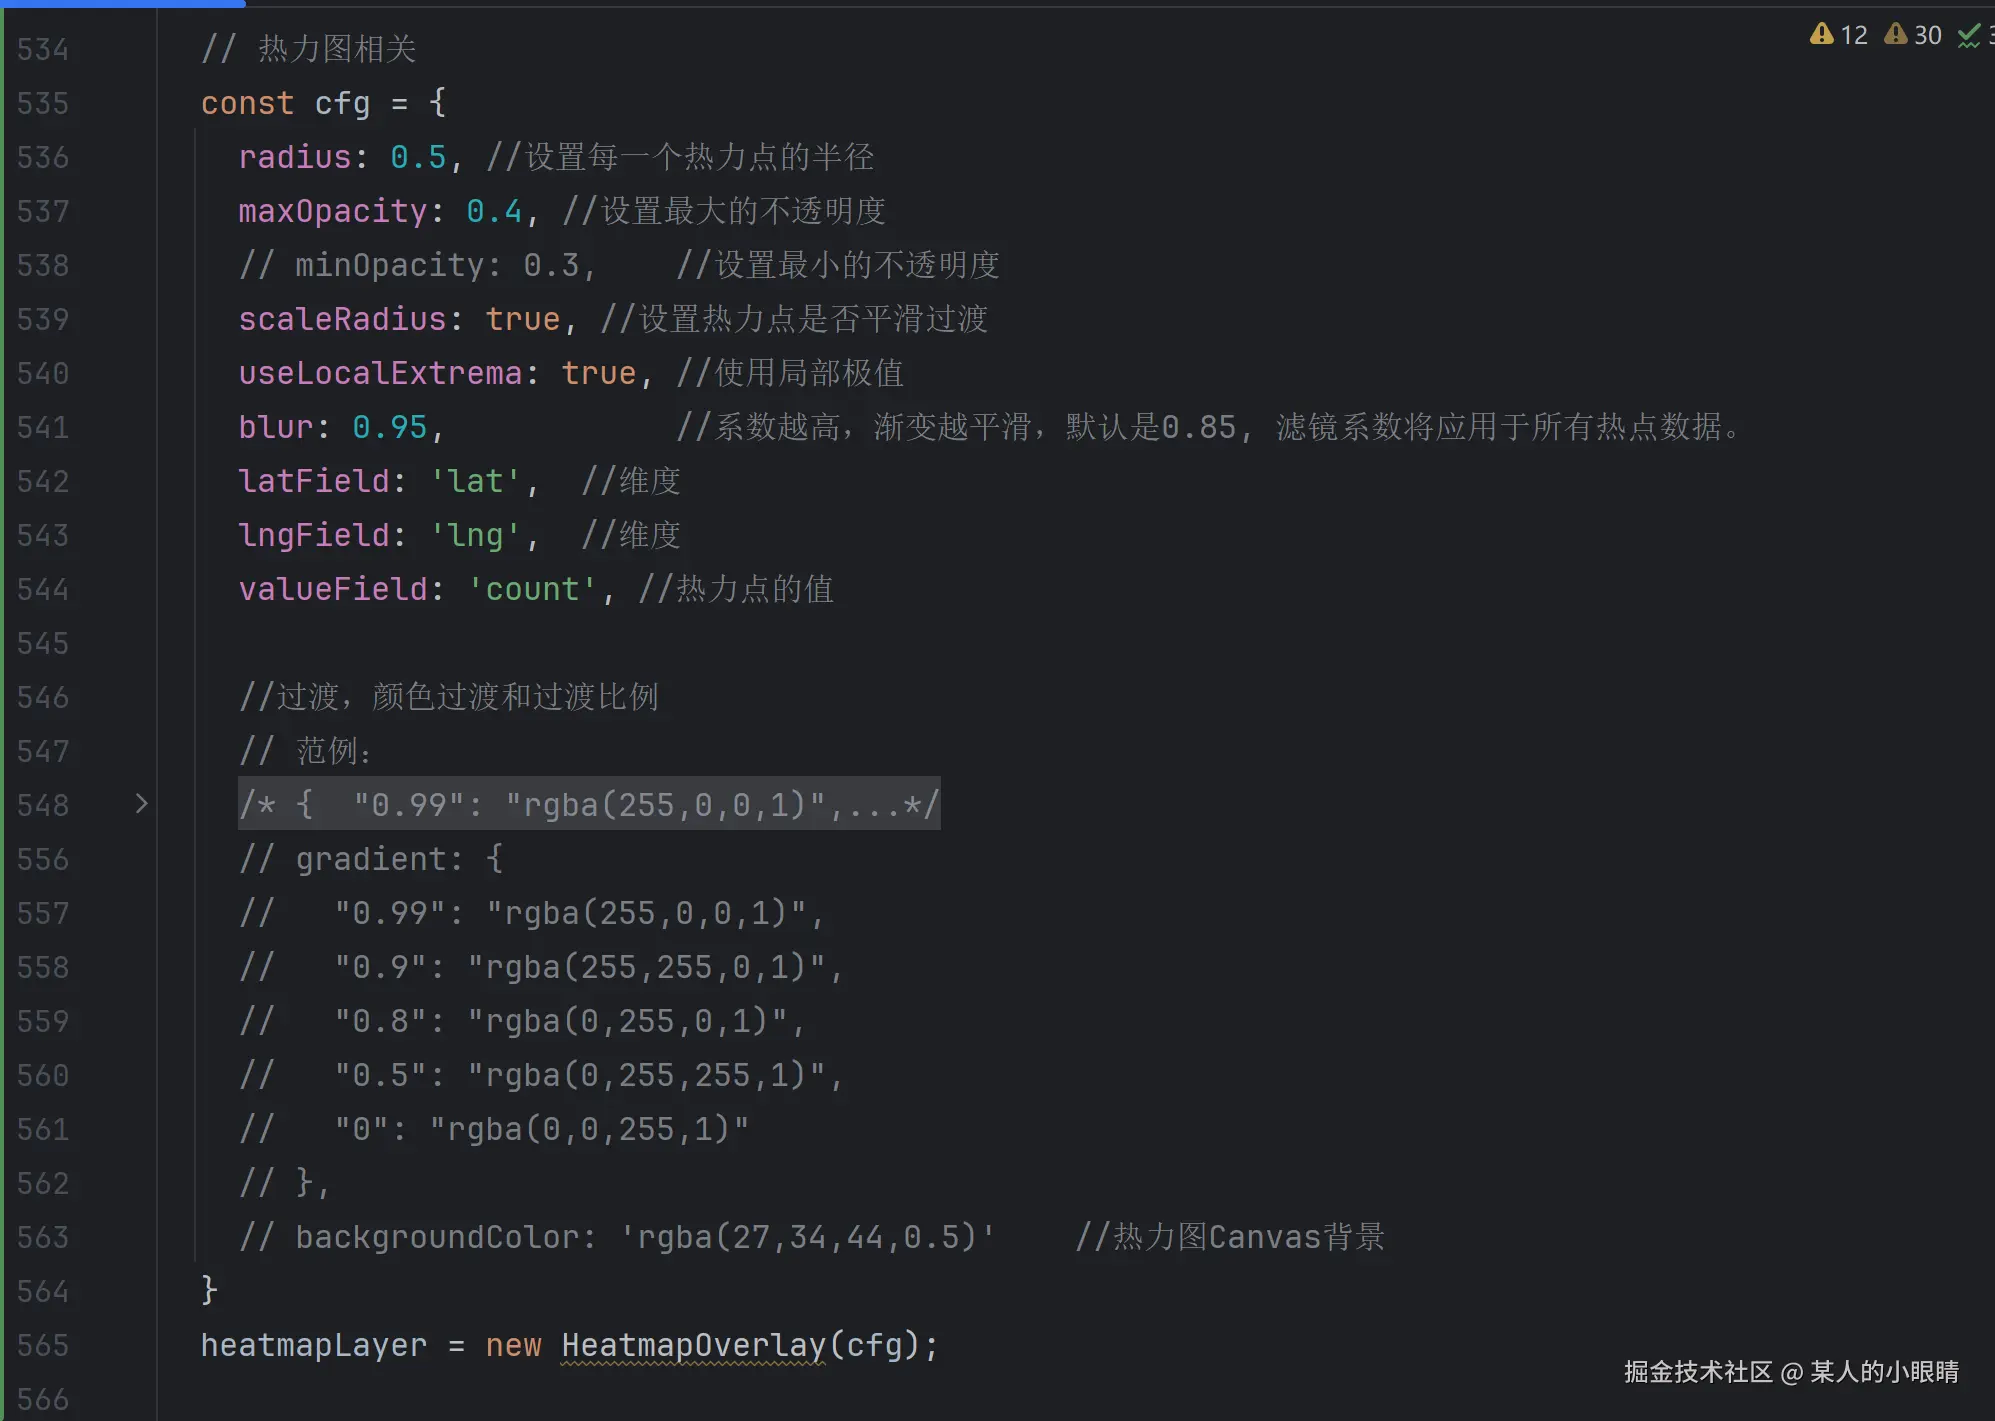Image resolution: width=1995 pixels, height=1421 pixels.
Task: Click the useLocalExtrema property name
Action: (380, 373)
